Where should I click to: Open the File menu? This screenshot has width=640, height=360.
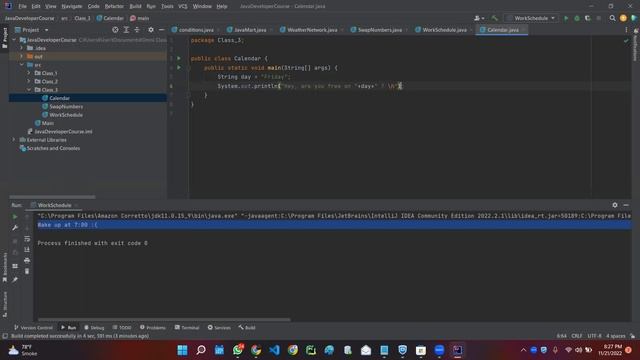pyautogui.click(x=22, y=6)
